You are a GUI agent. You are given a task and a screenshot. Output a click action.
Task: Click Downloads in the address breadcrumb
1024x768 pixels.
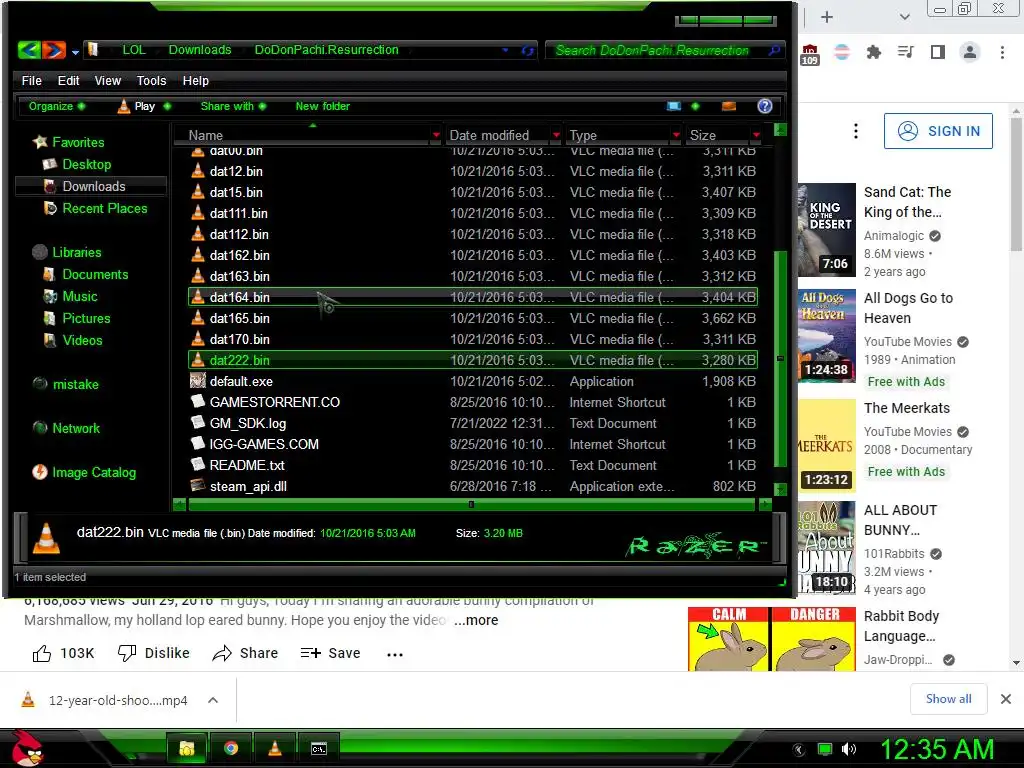click(x=200, y=50)
